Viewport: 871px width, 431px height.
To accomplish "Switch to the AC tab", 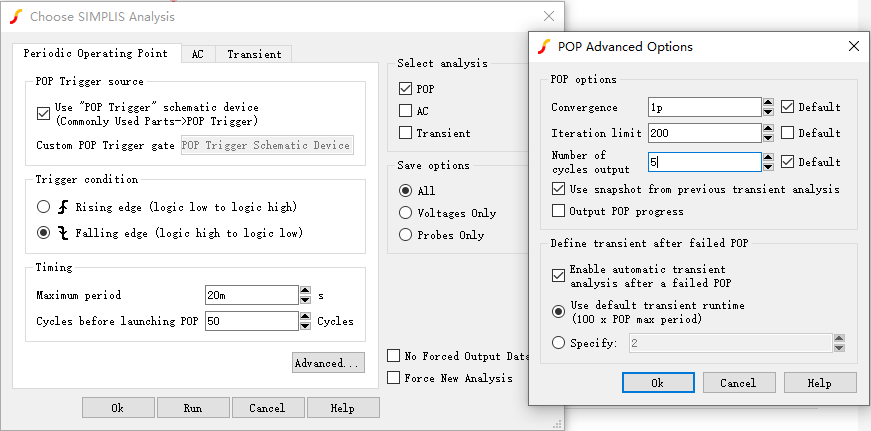I will [198, 54].
